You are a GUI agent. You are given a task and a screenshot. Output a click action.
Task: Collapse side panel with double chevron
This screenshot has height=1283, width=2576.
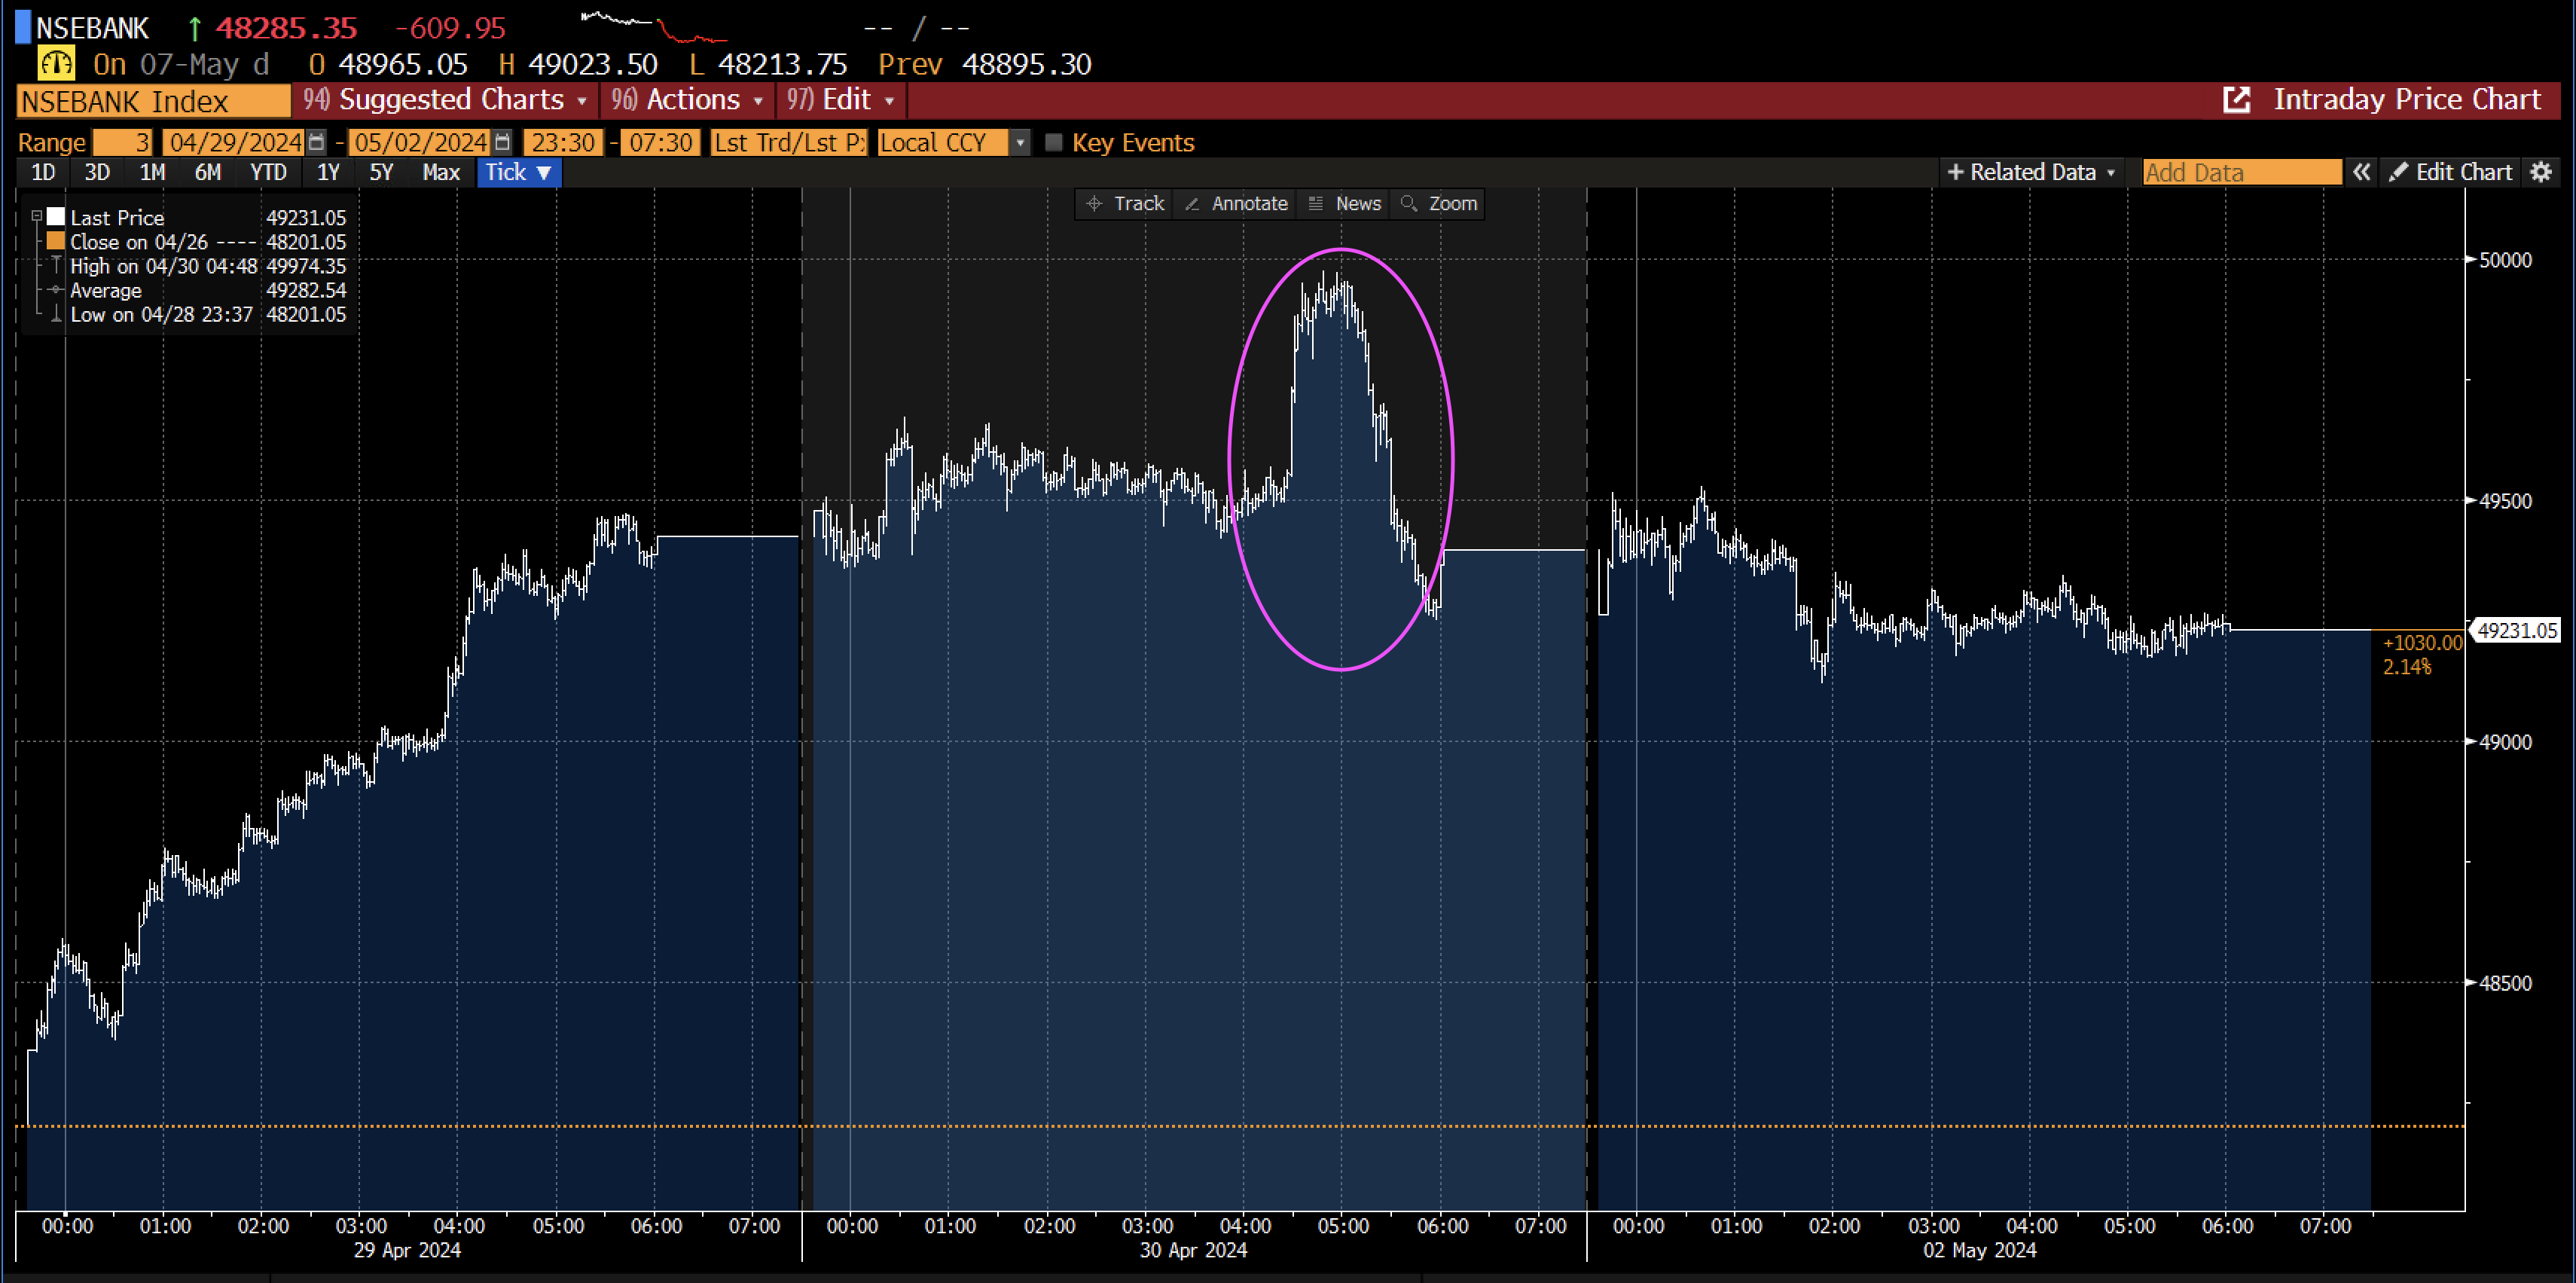tap(2361, 172)
